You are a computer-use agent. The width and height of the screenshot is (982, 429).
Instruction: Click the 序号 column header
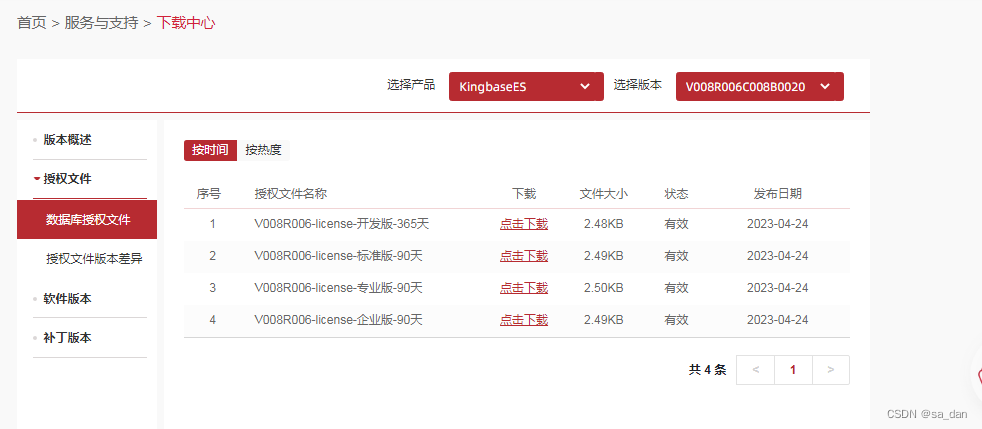pyautogui.click(x=209, y=194)
